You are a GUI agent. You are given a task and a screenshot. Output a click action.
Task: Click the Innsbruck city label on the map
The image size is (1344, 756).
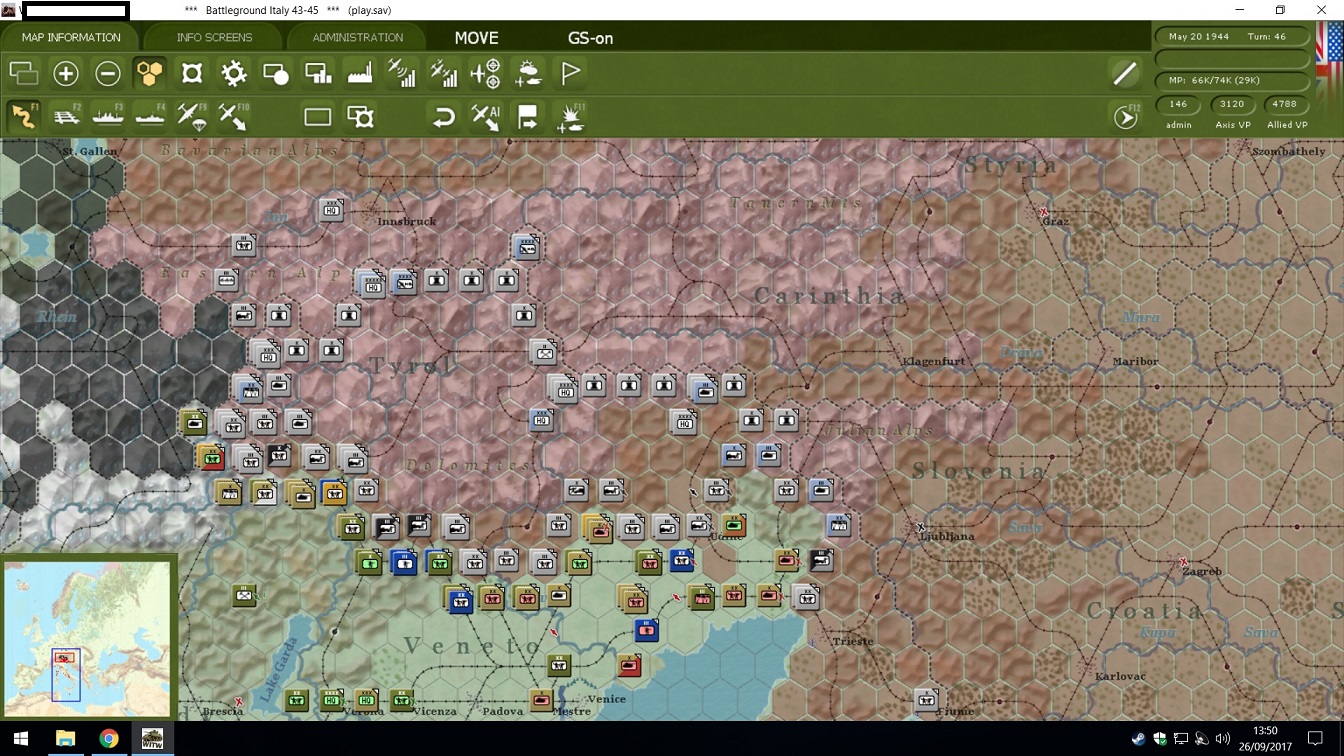[x=407, y=221]
